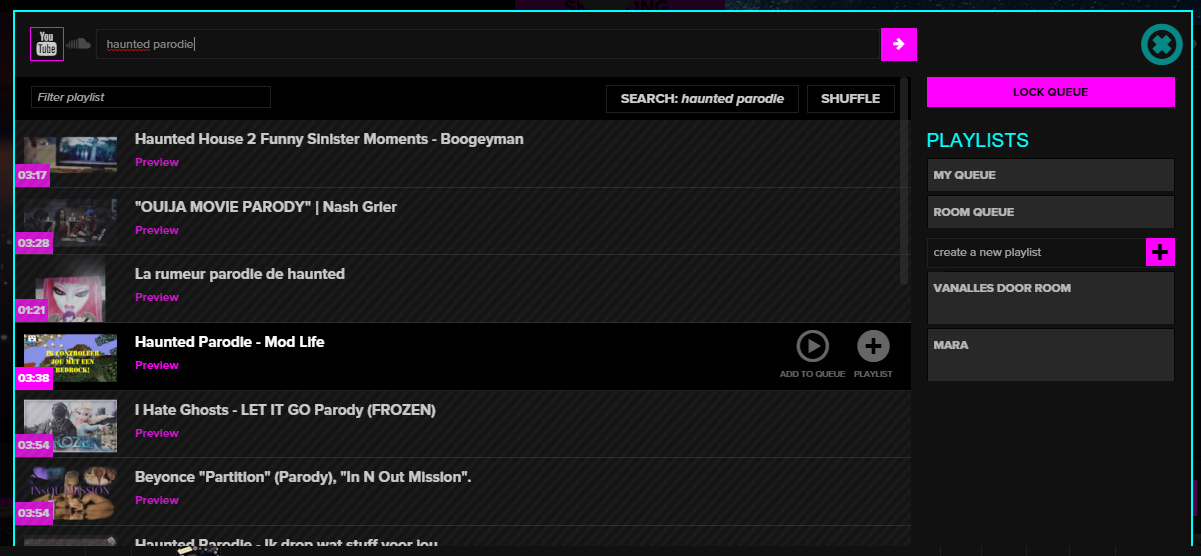Select the MARA playlist

[x=1050, y=355]
